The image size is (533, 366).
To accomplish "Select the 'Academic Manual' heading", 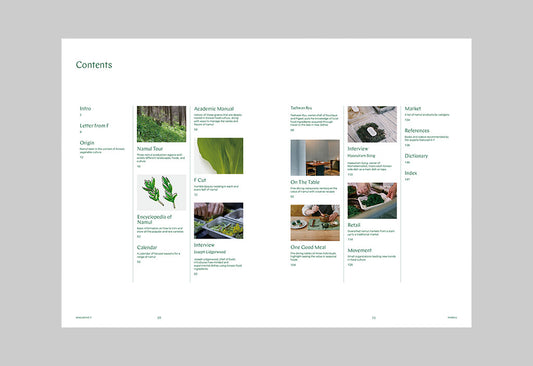I will [214, 109].
